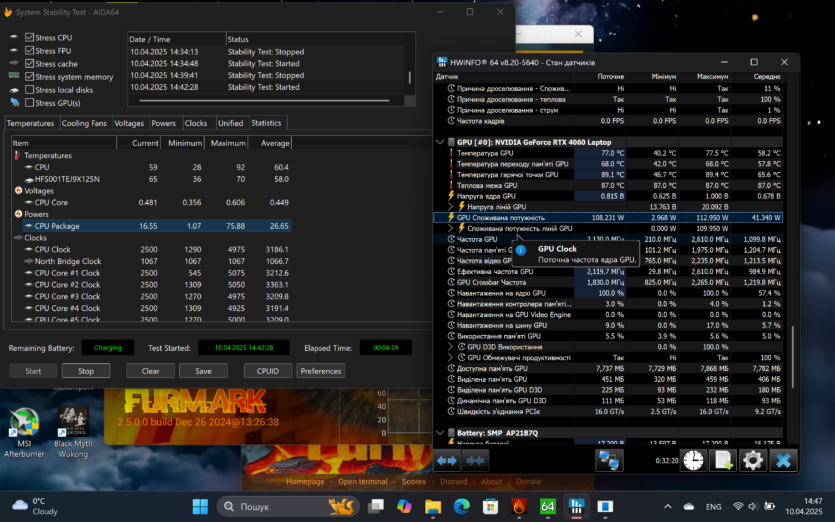The image size is (835, 522).
Task: Open OneDrive cloud tray icon
Action: 689,507
